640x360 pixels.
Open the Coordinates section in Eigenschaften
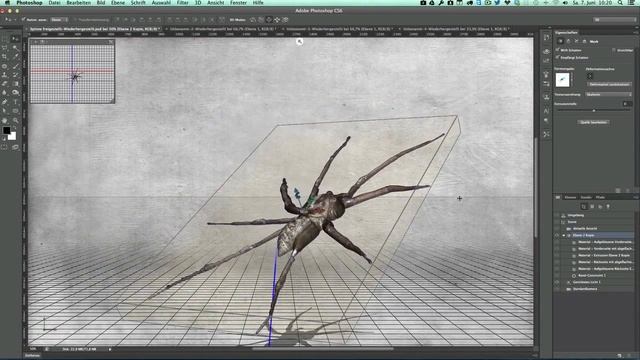click(x=584, y=41)
